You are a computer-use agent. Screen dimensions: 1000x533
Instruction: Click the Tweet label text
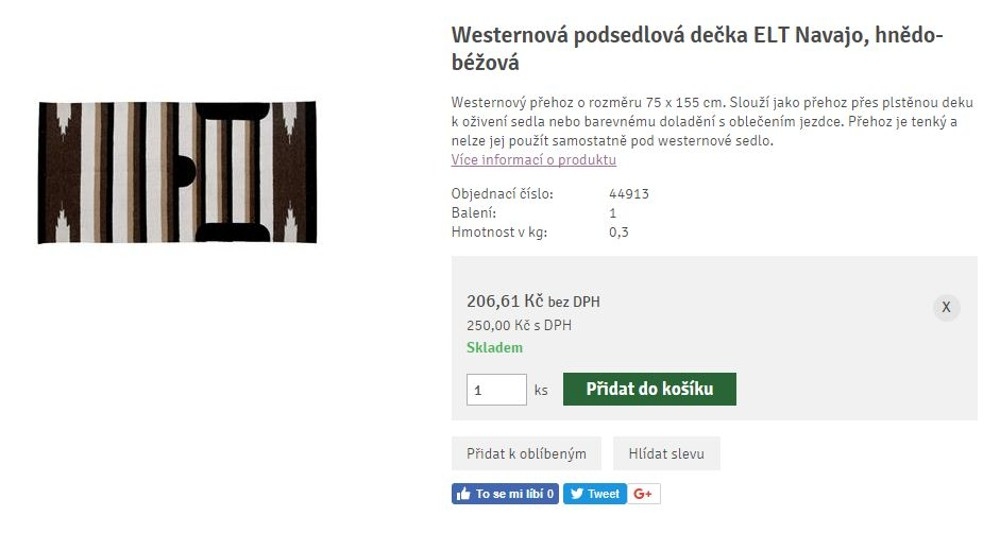click(603, 494)
